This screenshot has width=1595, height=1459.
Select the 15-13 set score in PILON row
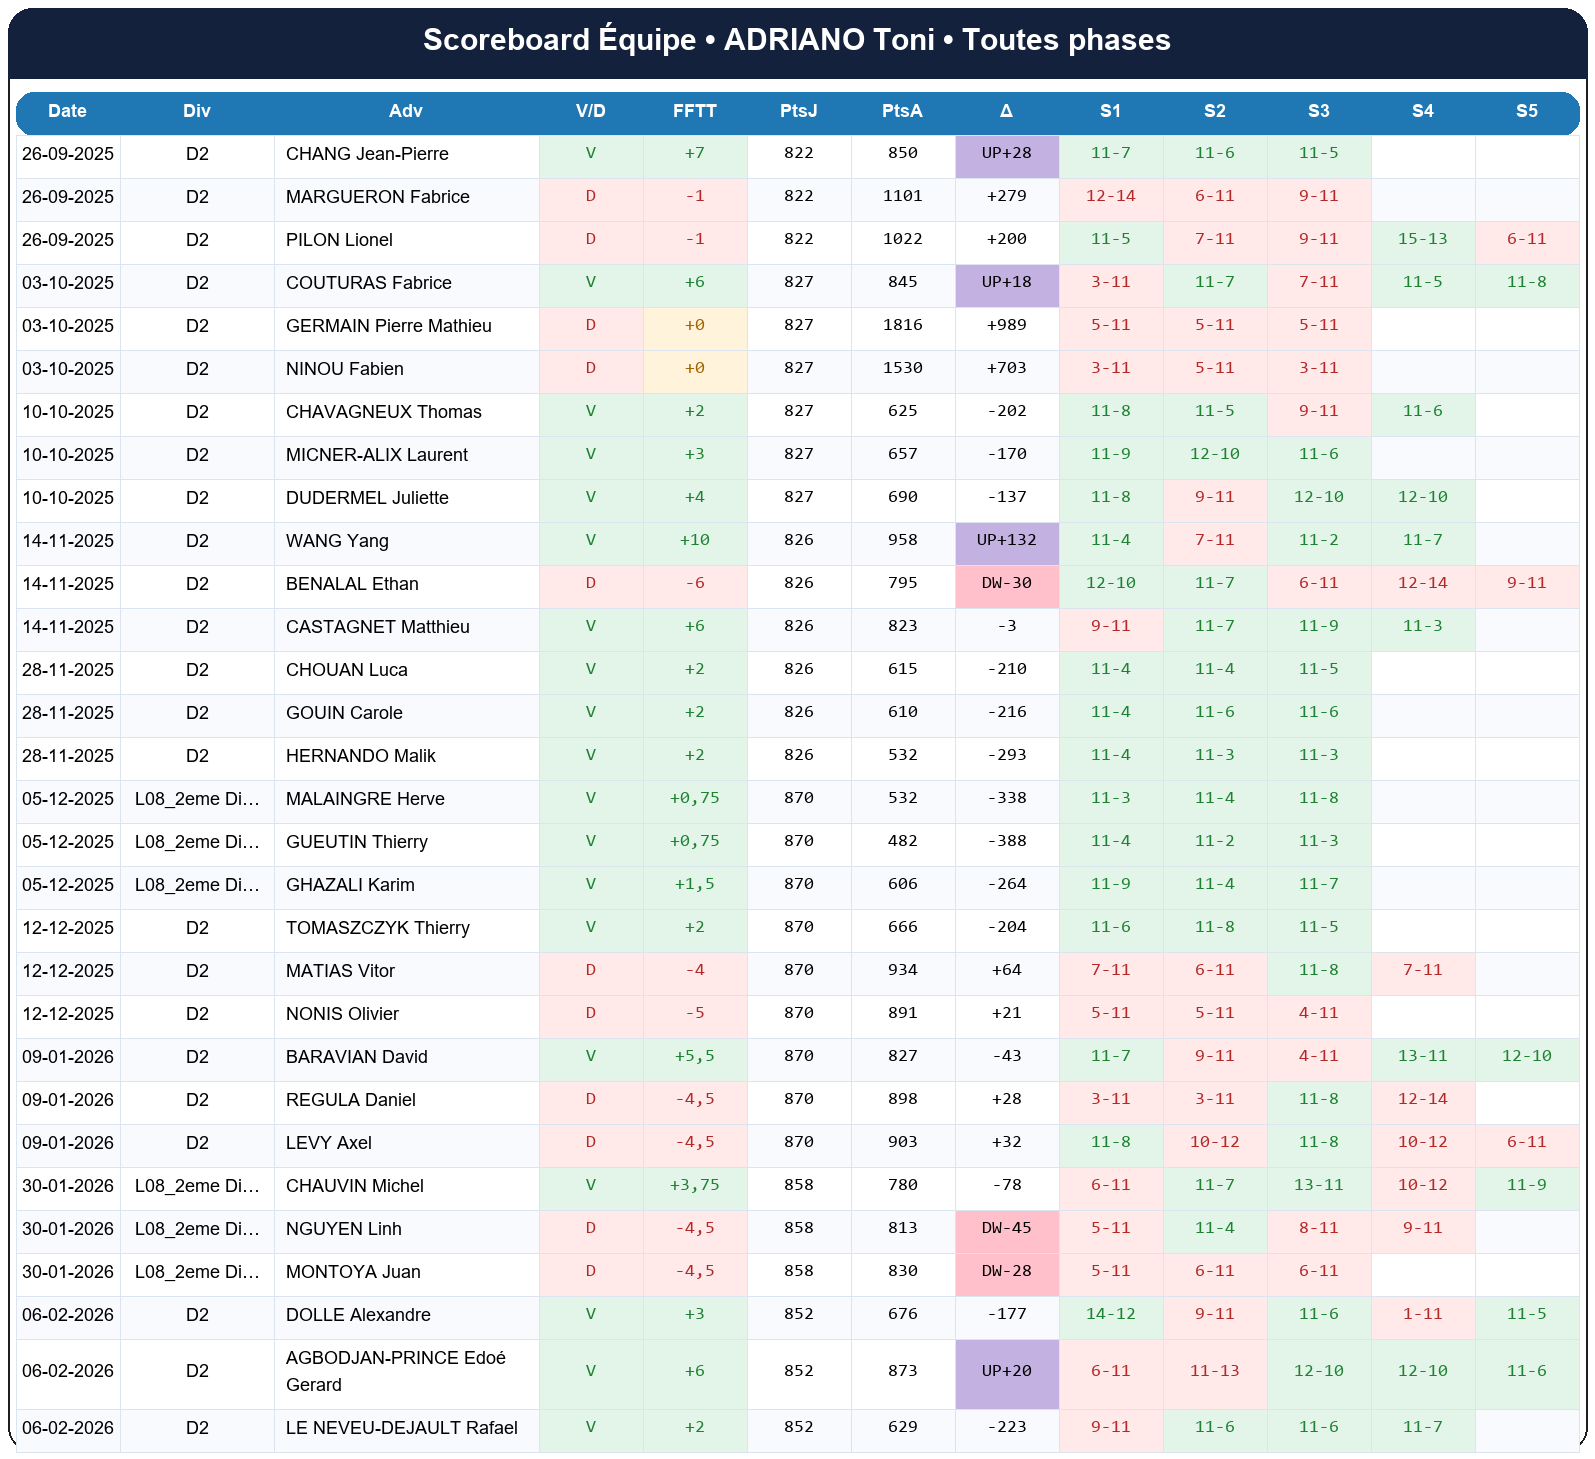click(x=1423, y=240)
